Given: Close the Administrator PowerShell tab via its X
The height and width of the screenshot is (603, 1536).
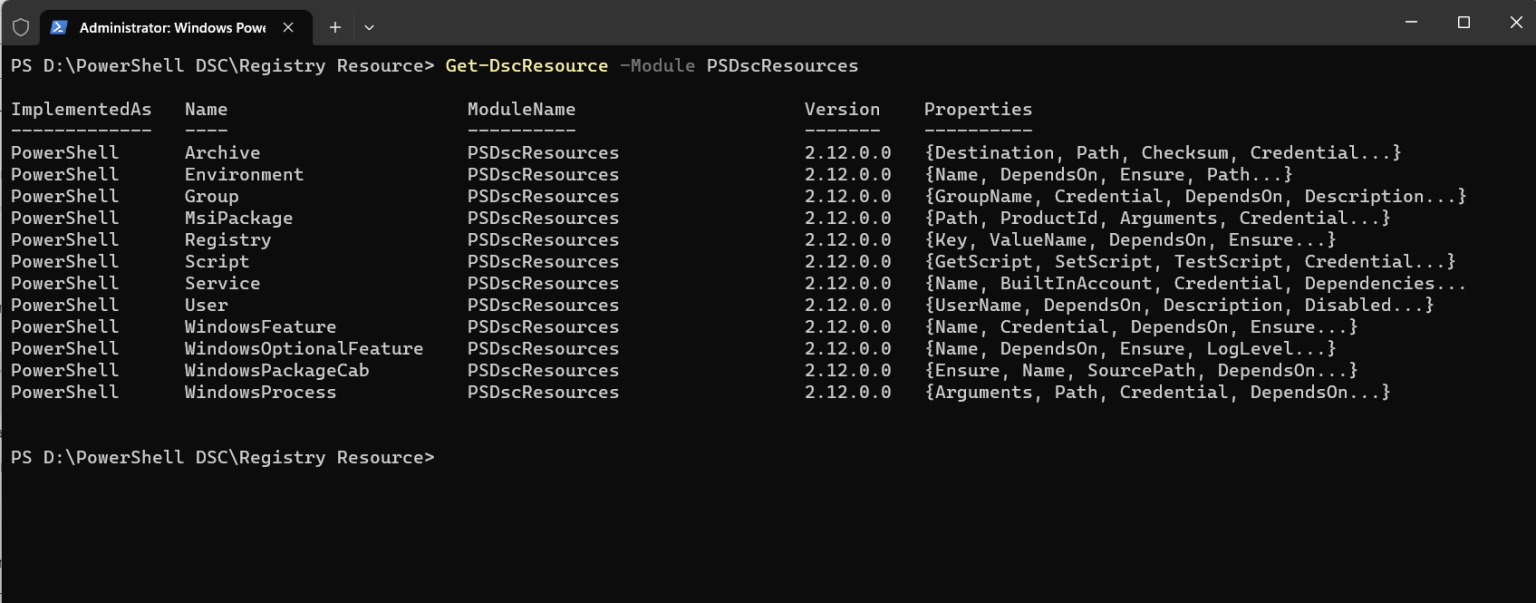Looking at the screenshot, I should coord(289,27).
